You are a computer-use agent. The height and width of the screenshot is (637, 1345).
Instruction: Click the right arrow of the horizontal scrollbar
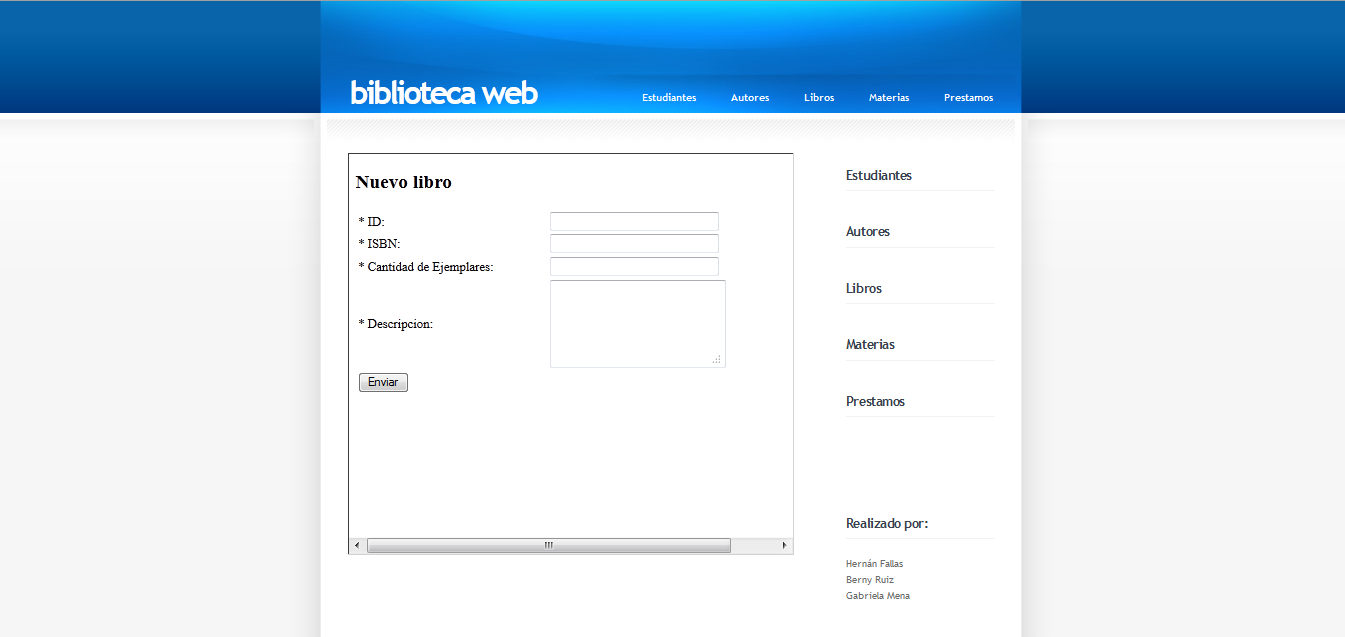click(784, 545)
